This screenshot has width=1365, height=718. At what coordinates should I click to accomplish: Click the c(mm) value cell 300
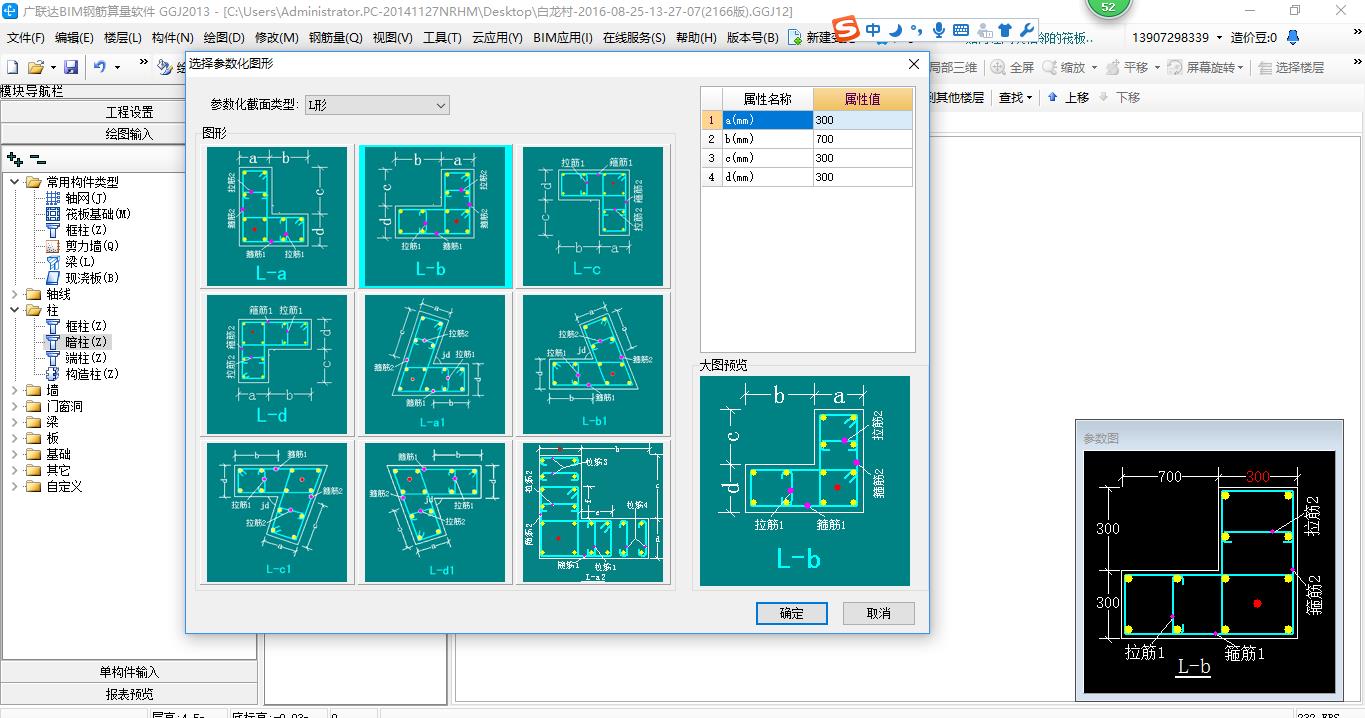tap(862, 158)
